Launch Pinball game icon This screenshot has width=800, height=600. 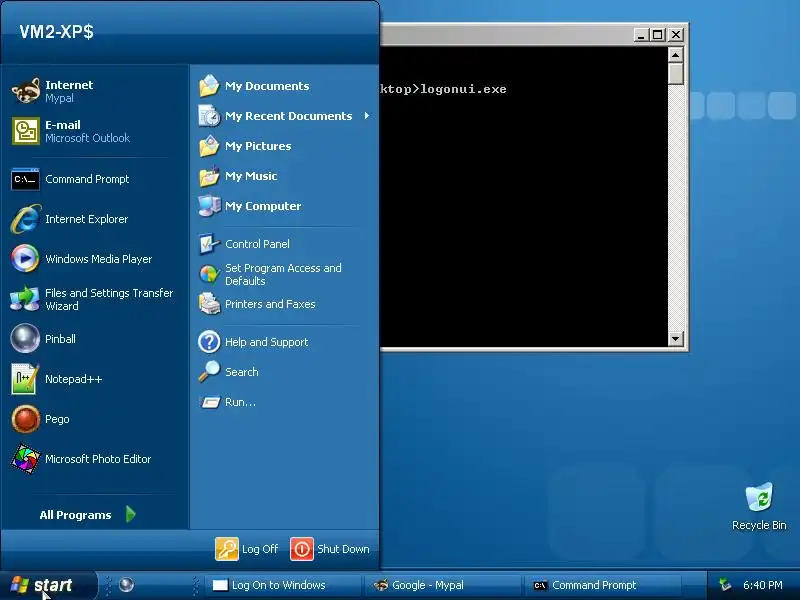(x=25, y=339)
